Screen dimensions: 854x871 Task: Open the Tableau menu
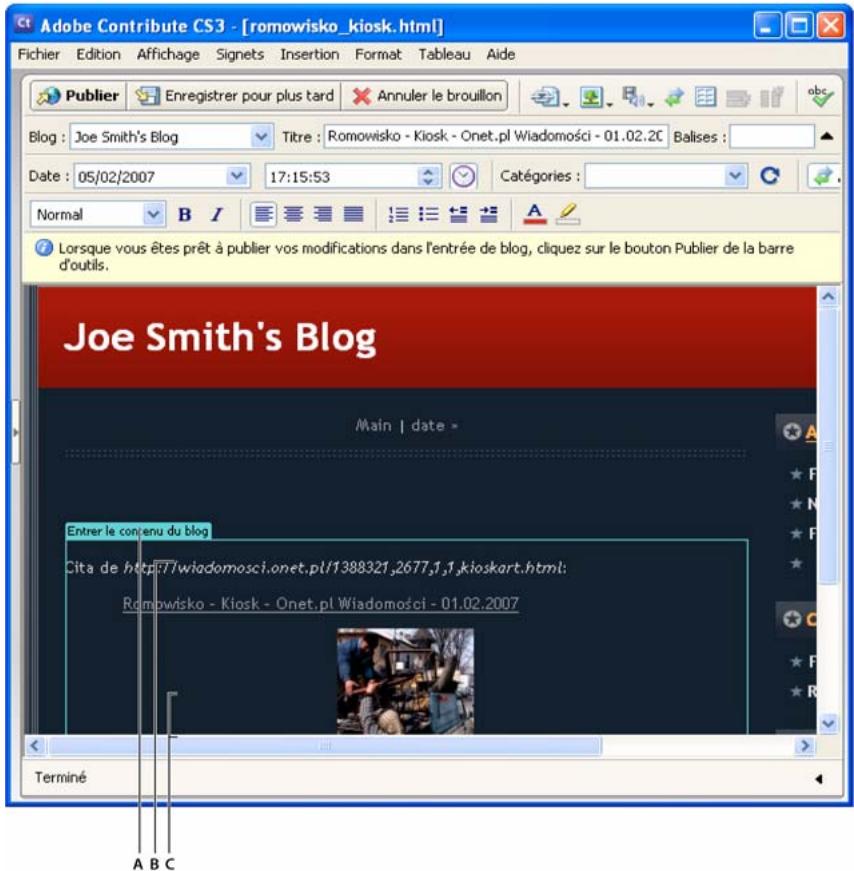tap(445, 54)
